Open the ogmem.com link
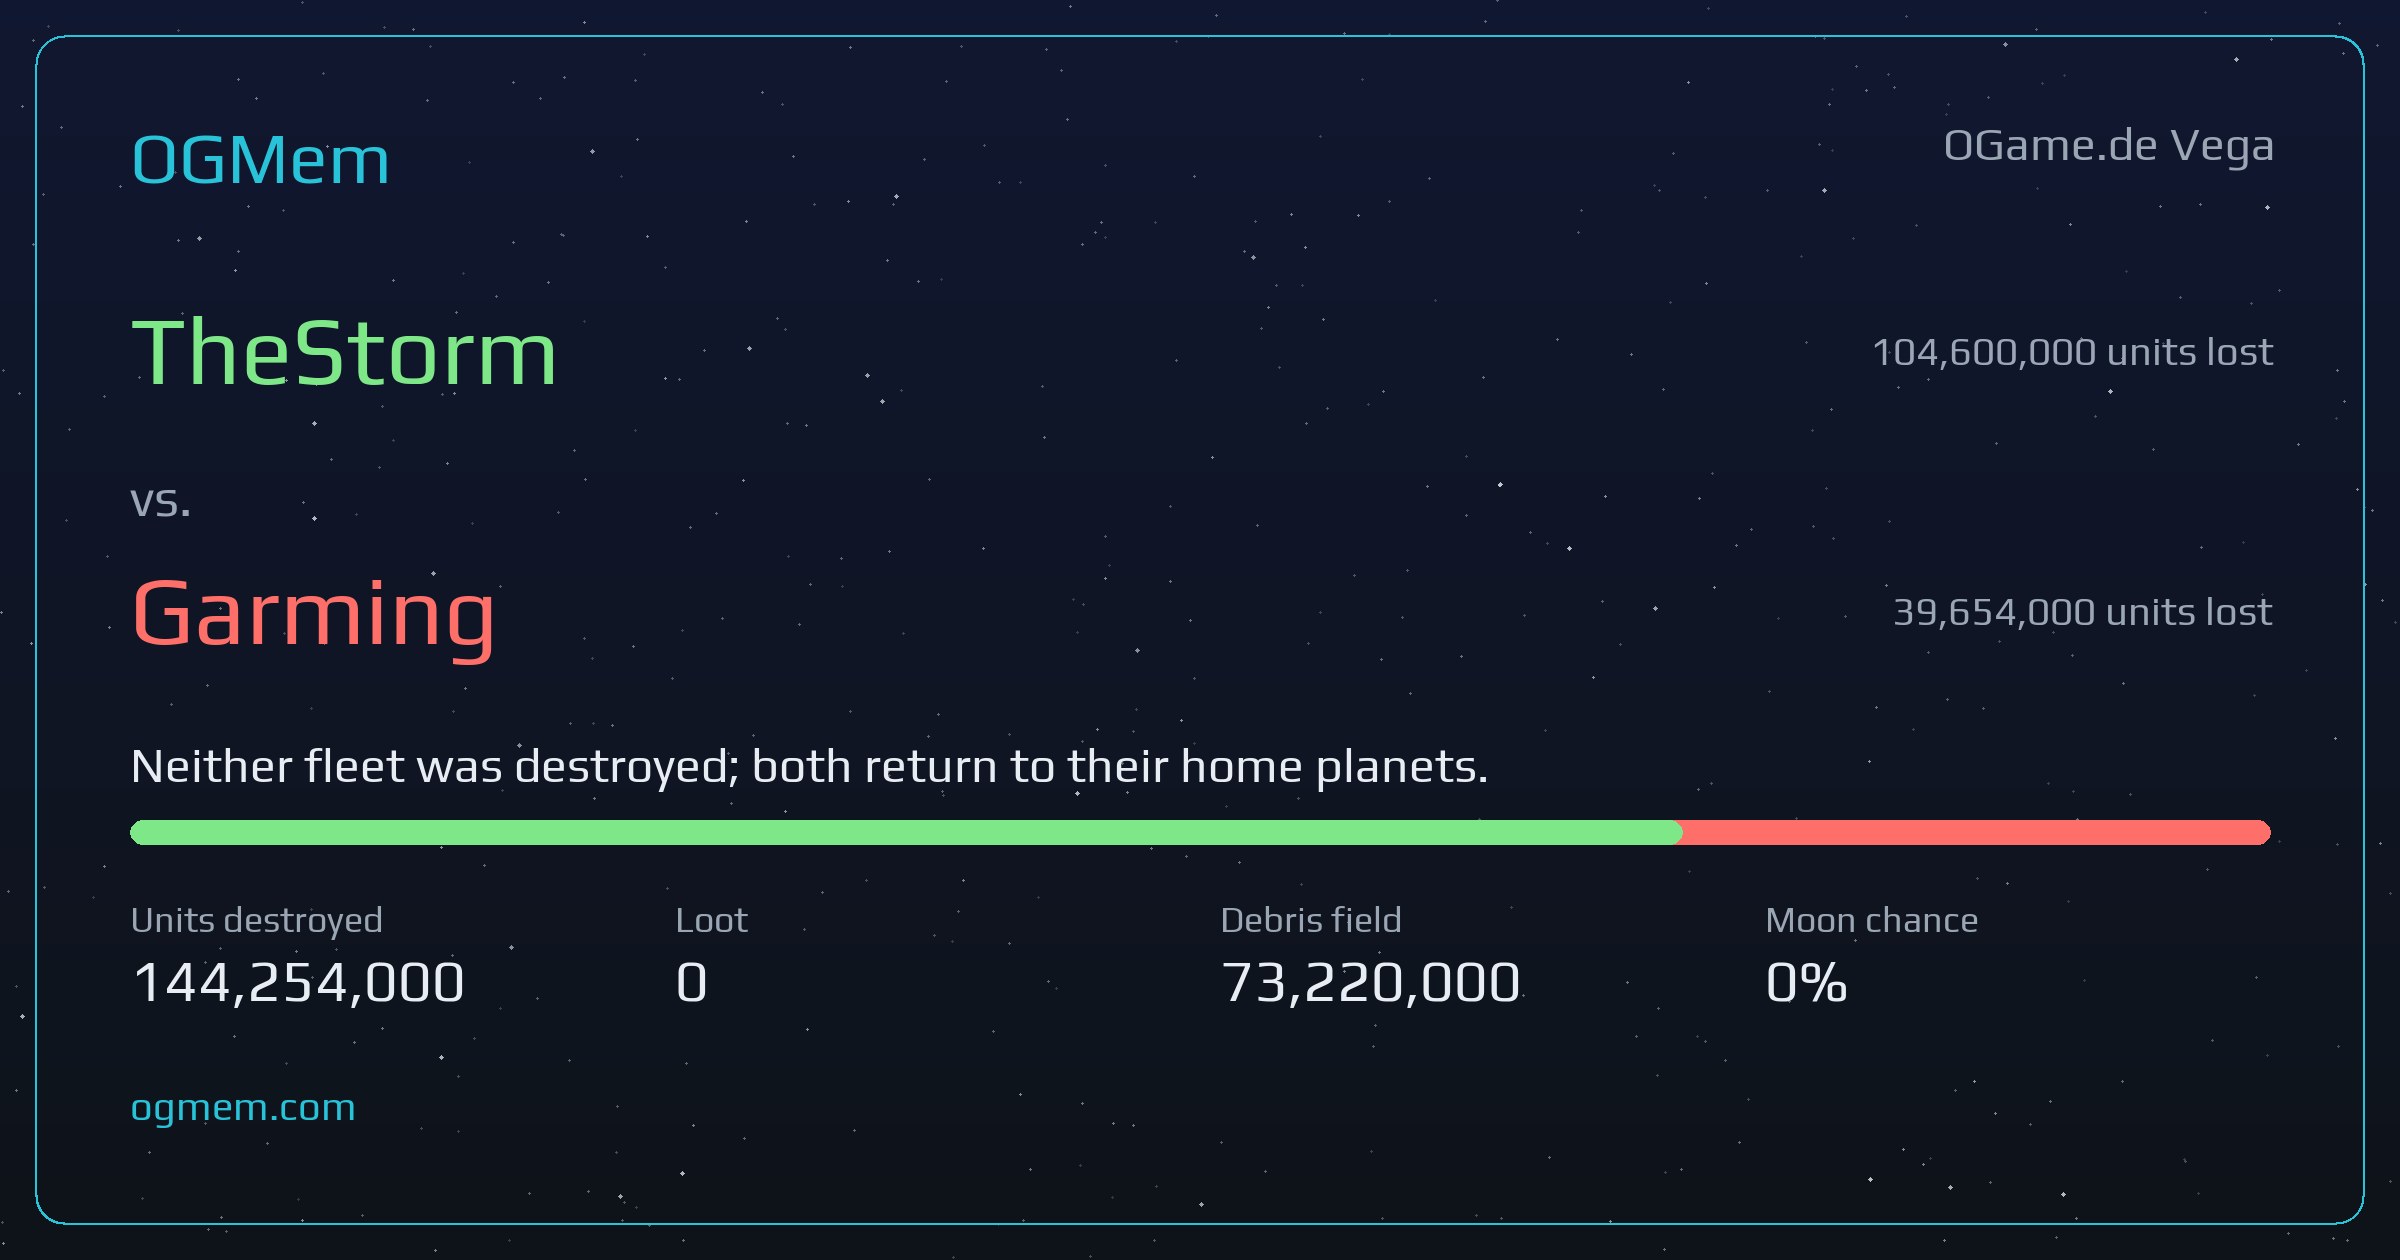 click(x=243, y=1108)
